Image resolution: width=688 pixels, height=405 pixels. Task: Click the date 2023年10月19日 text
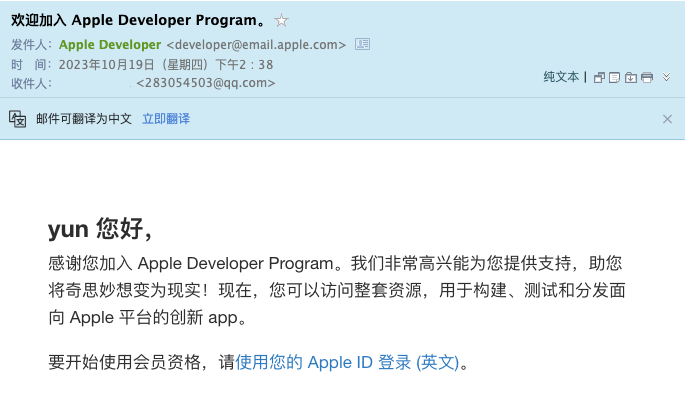tap(107, 65)
